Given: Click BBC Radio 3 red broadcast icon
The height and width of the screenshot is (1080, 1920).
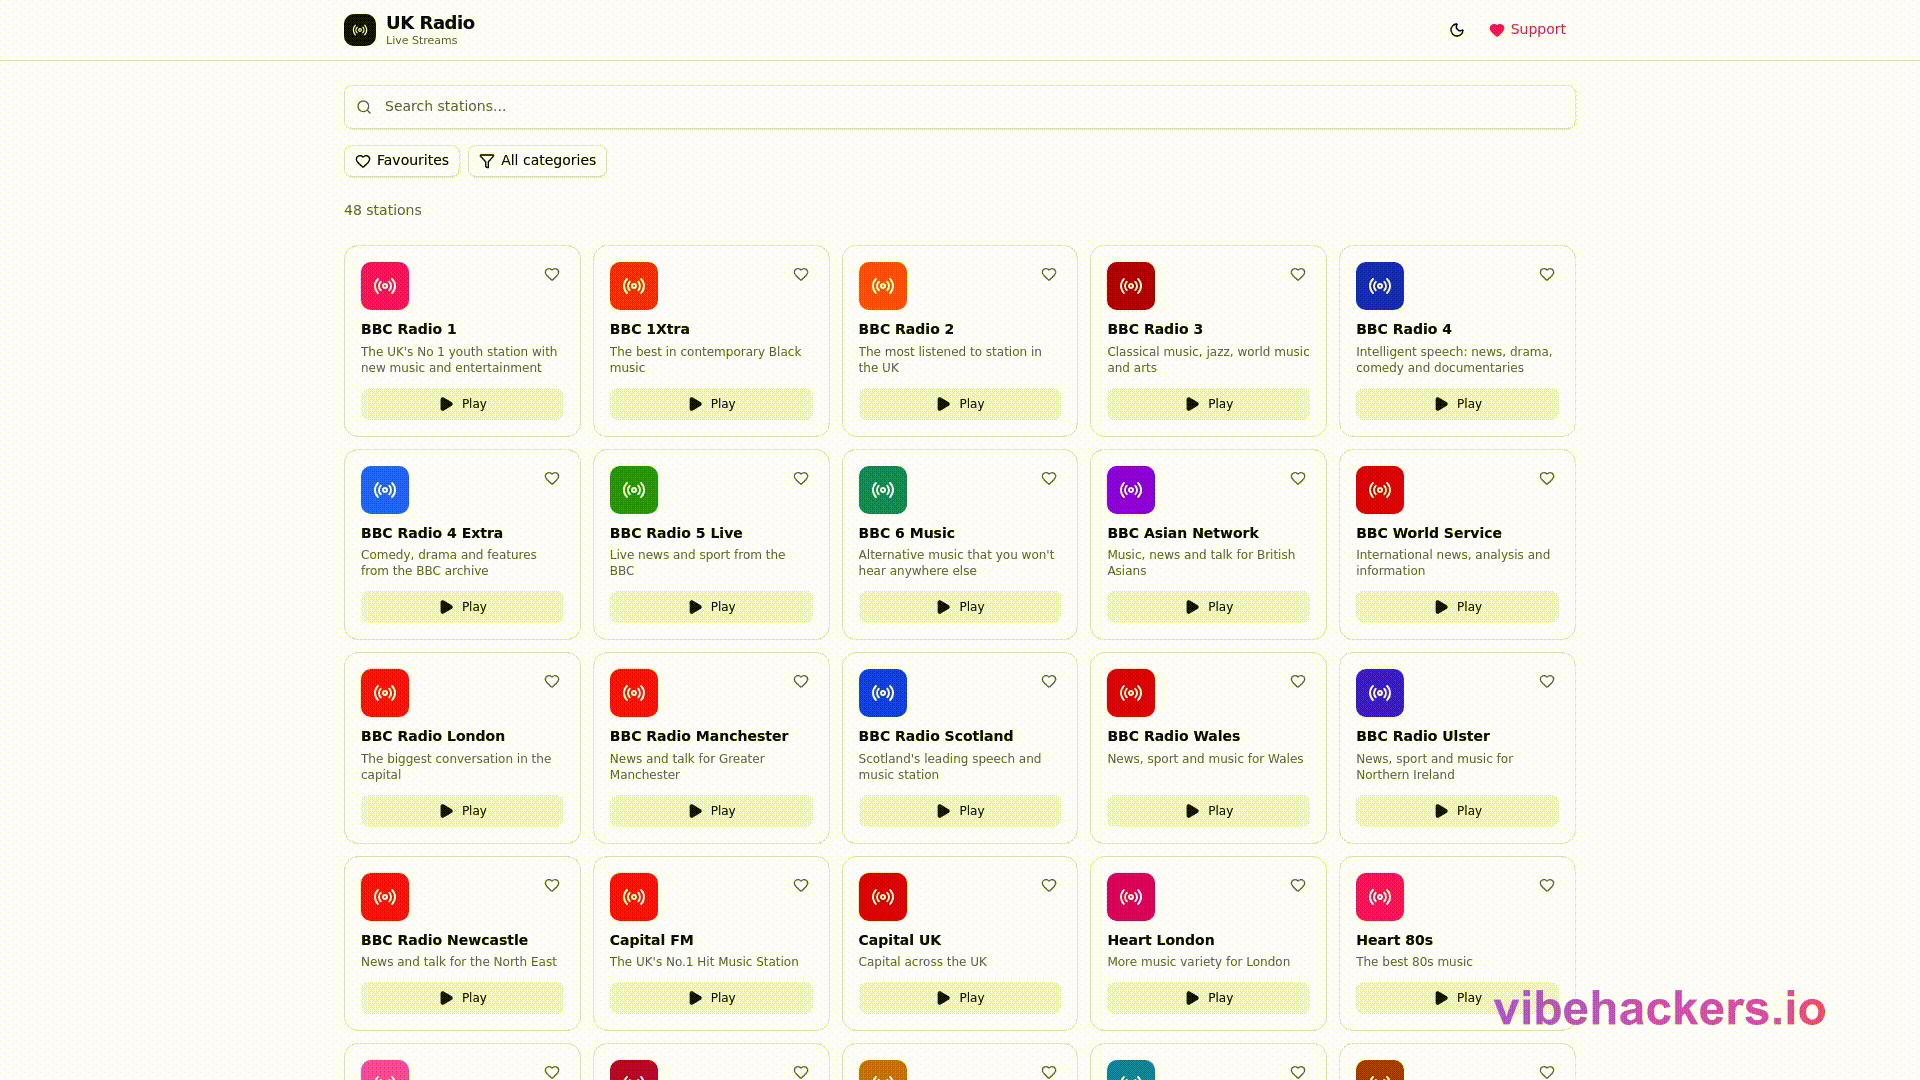Looking at the screenshot, I should [1131, 286].
